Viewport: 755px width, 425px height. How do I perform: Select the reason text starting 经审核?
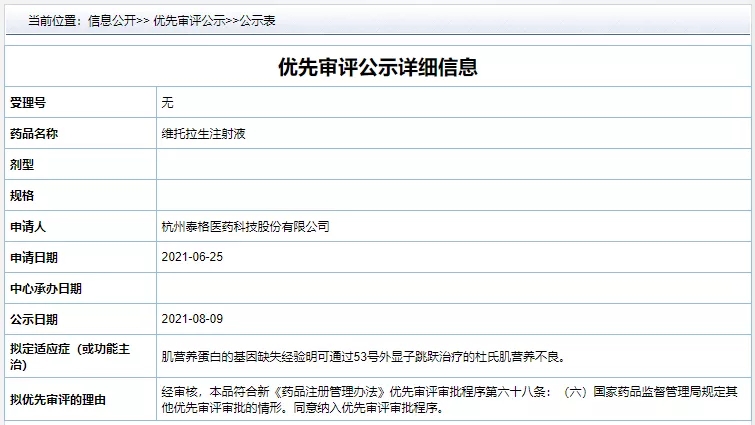tap(450, 399)
